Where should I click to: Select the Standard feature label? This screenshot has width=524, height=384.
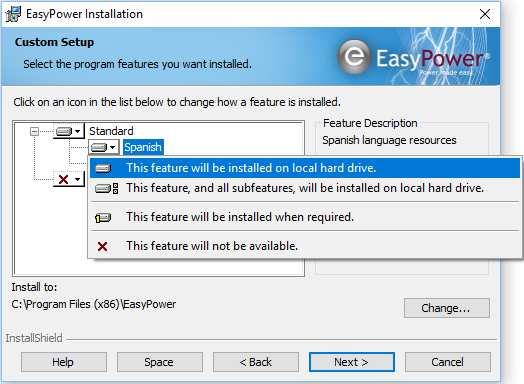point(111,131)
